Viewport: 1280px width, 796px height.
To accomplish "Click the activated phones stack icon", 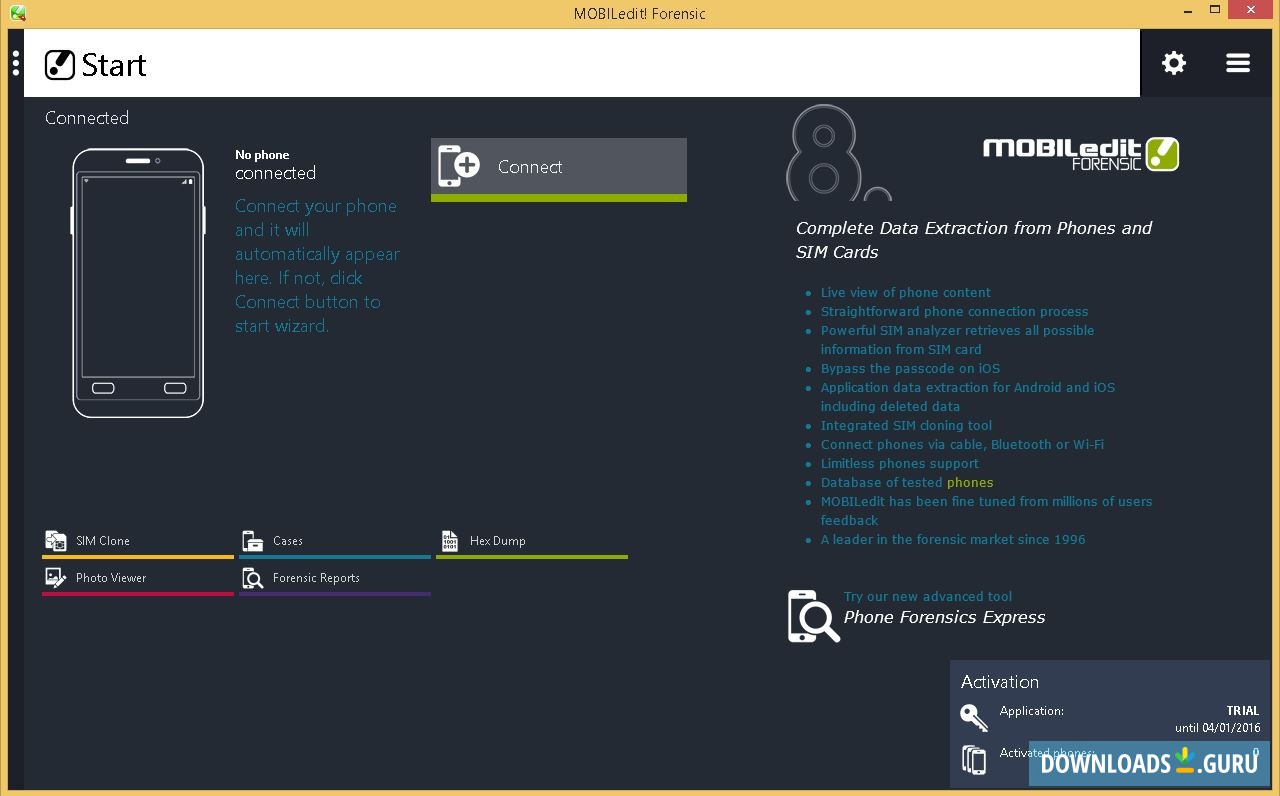I will [973, 758].
